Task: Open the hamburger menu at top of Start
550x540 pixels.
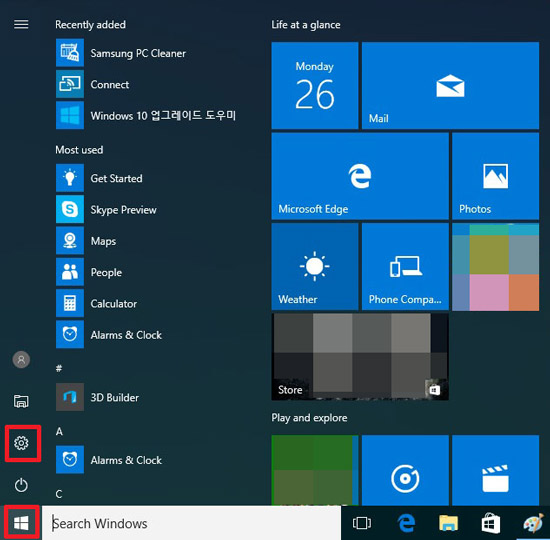Action: click(x=21, y=25)
